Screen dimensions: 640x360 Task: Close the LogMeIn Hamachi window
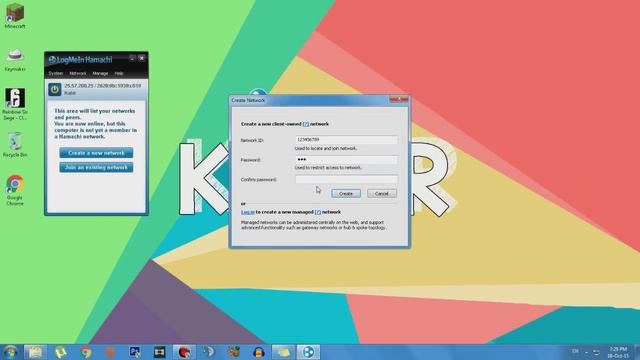click(142, 59)
